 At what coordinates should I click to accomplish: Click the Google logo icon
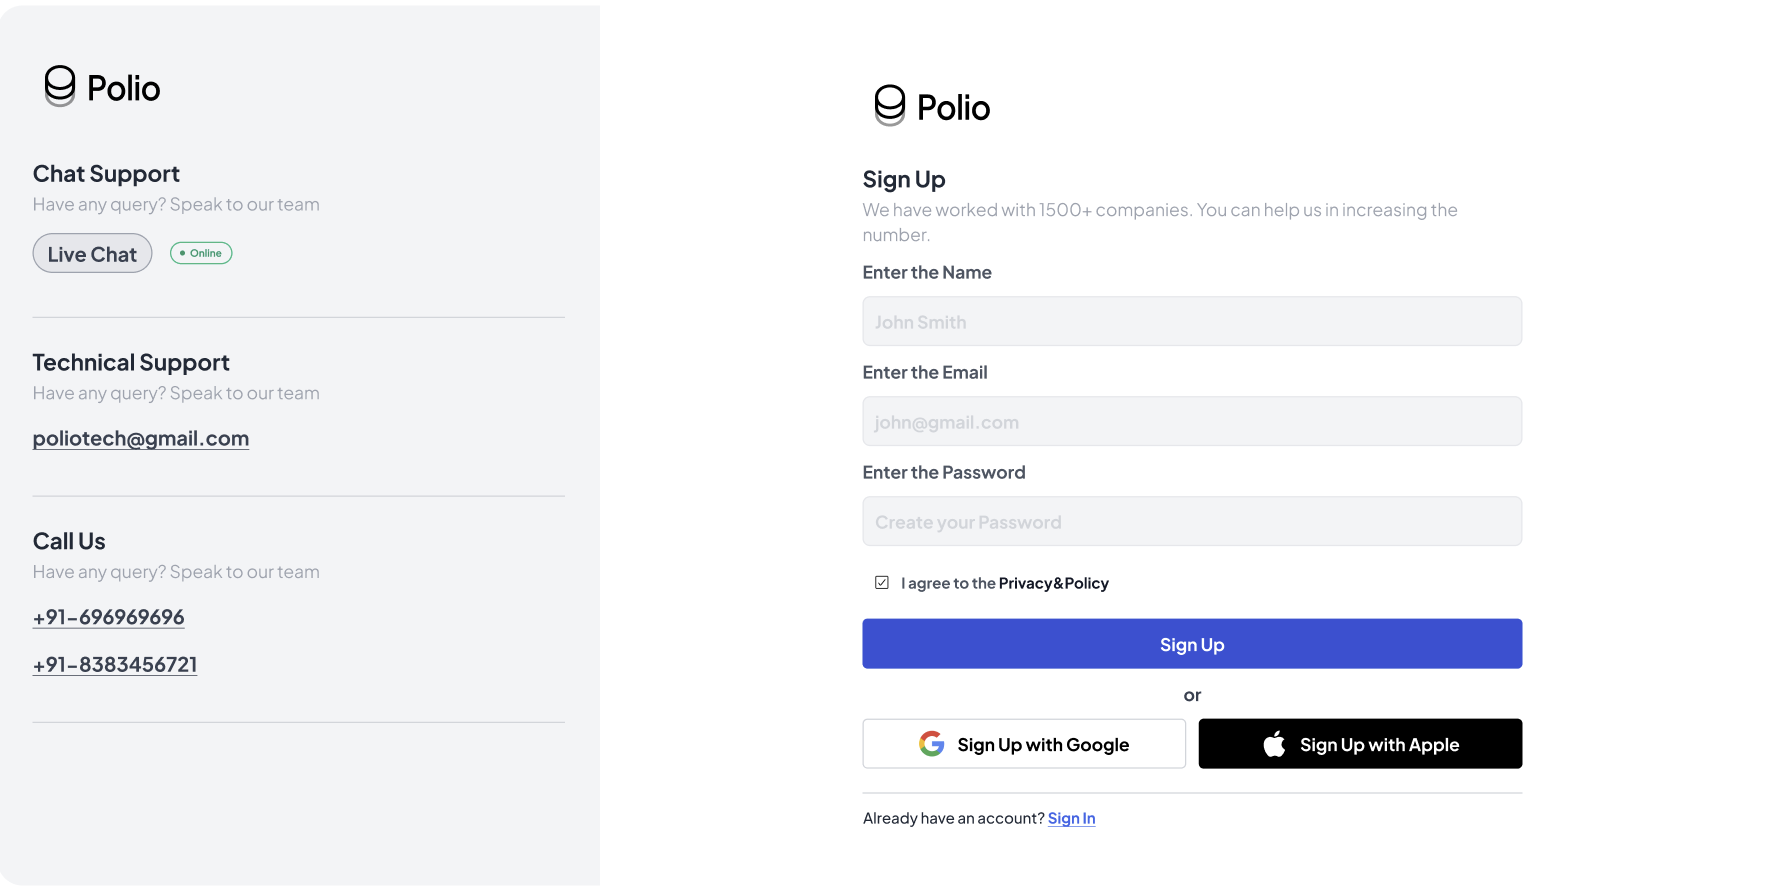(931, 744)
